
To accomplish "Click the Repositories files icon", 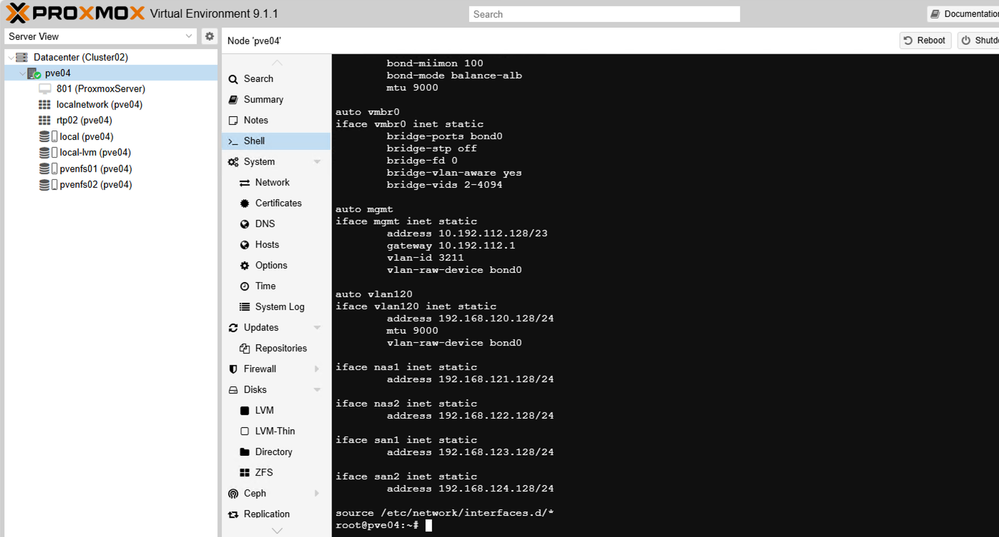I will (x=245, y=348).
